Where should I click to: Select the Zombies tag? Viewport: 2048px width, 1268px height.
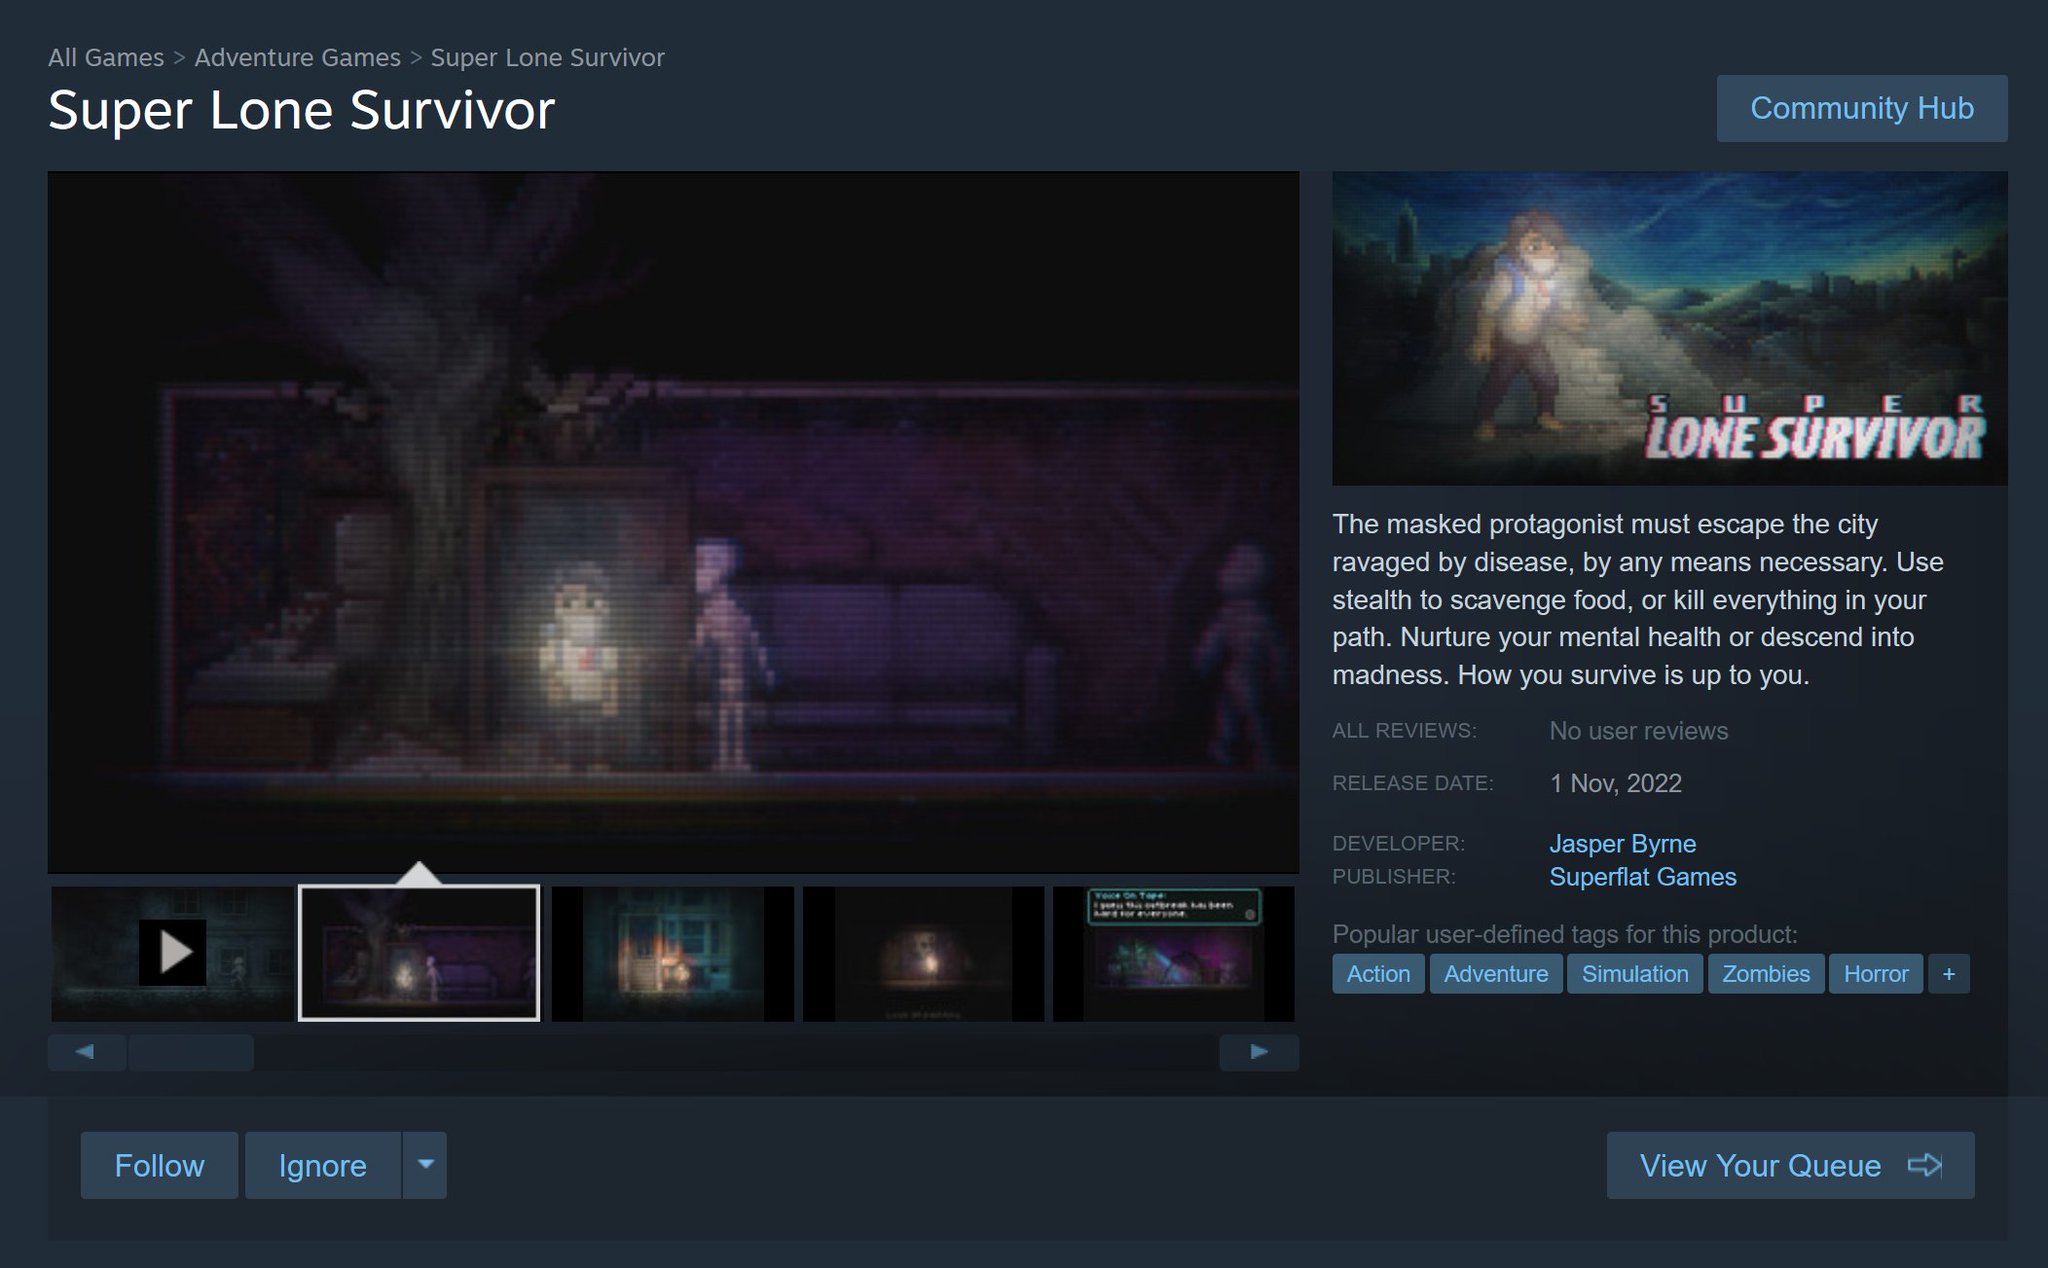point(1766,974)
